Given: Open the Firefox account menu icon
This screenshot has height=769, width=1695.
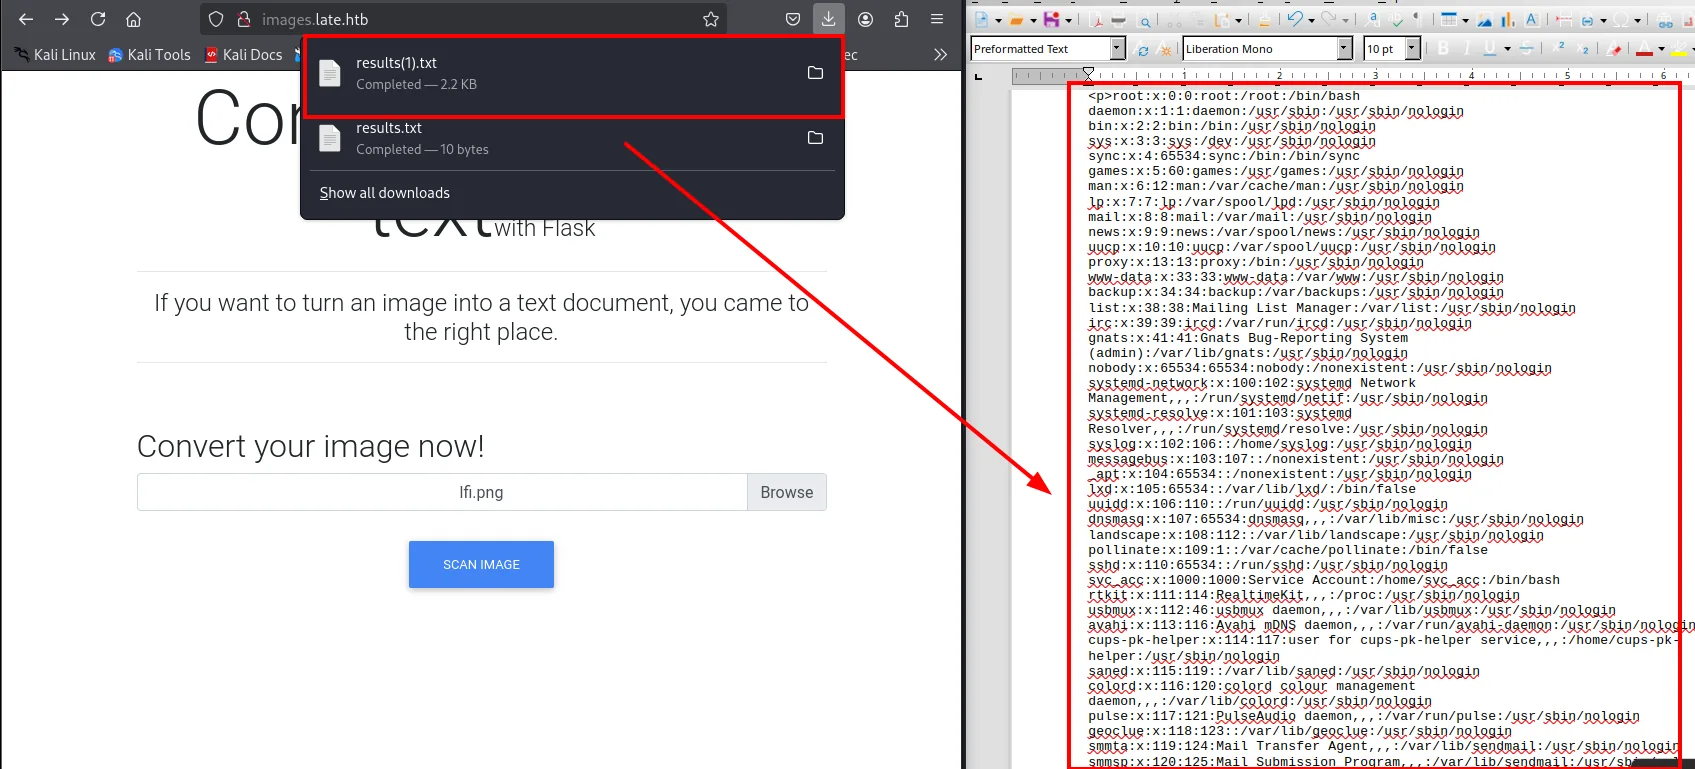Looking at the screenshot, I should coord(866,19).
